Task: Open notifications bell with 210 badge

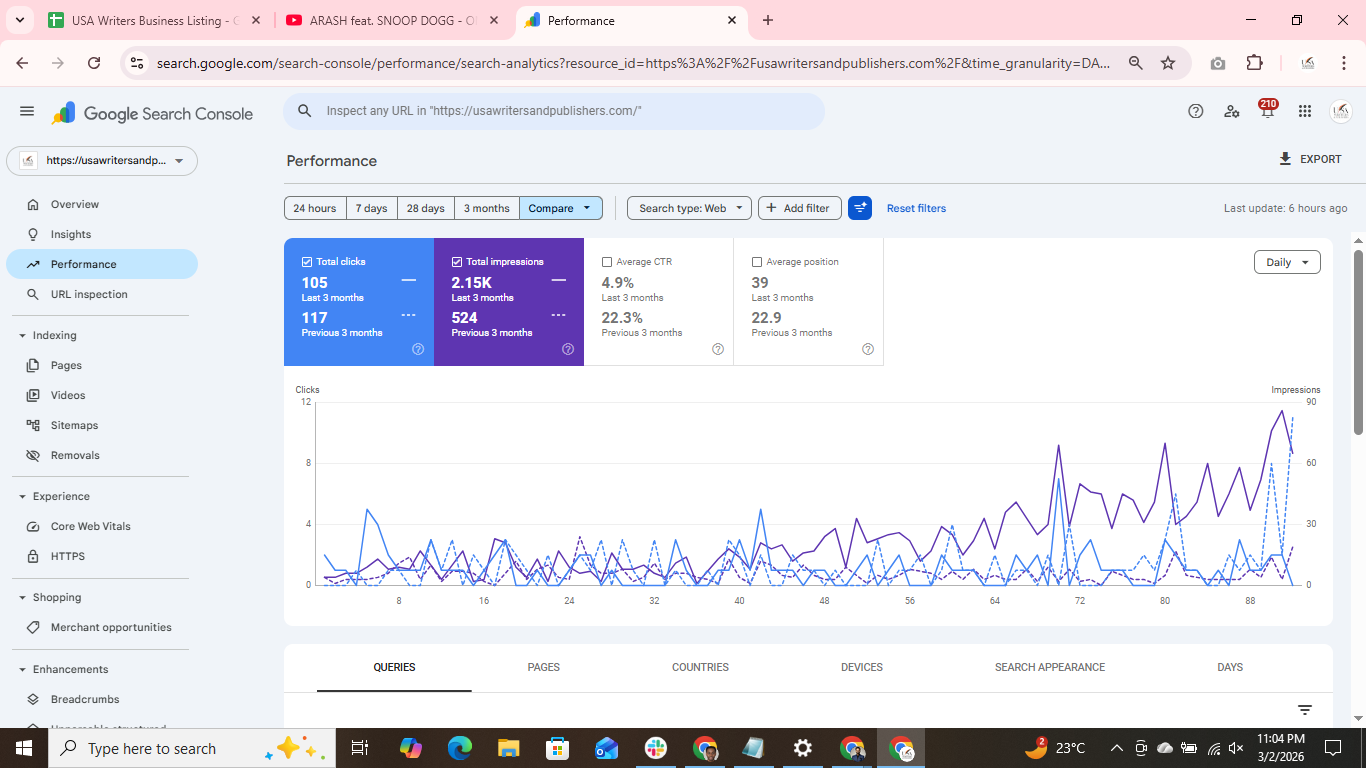Action: coord(1267,110)
